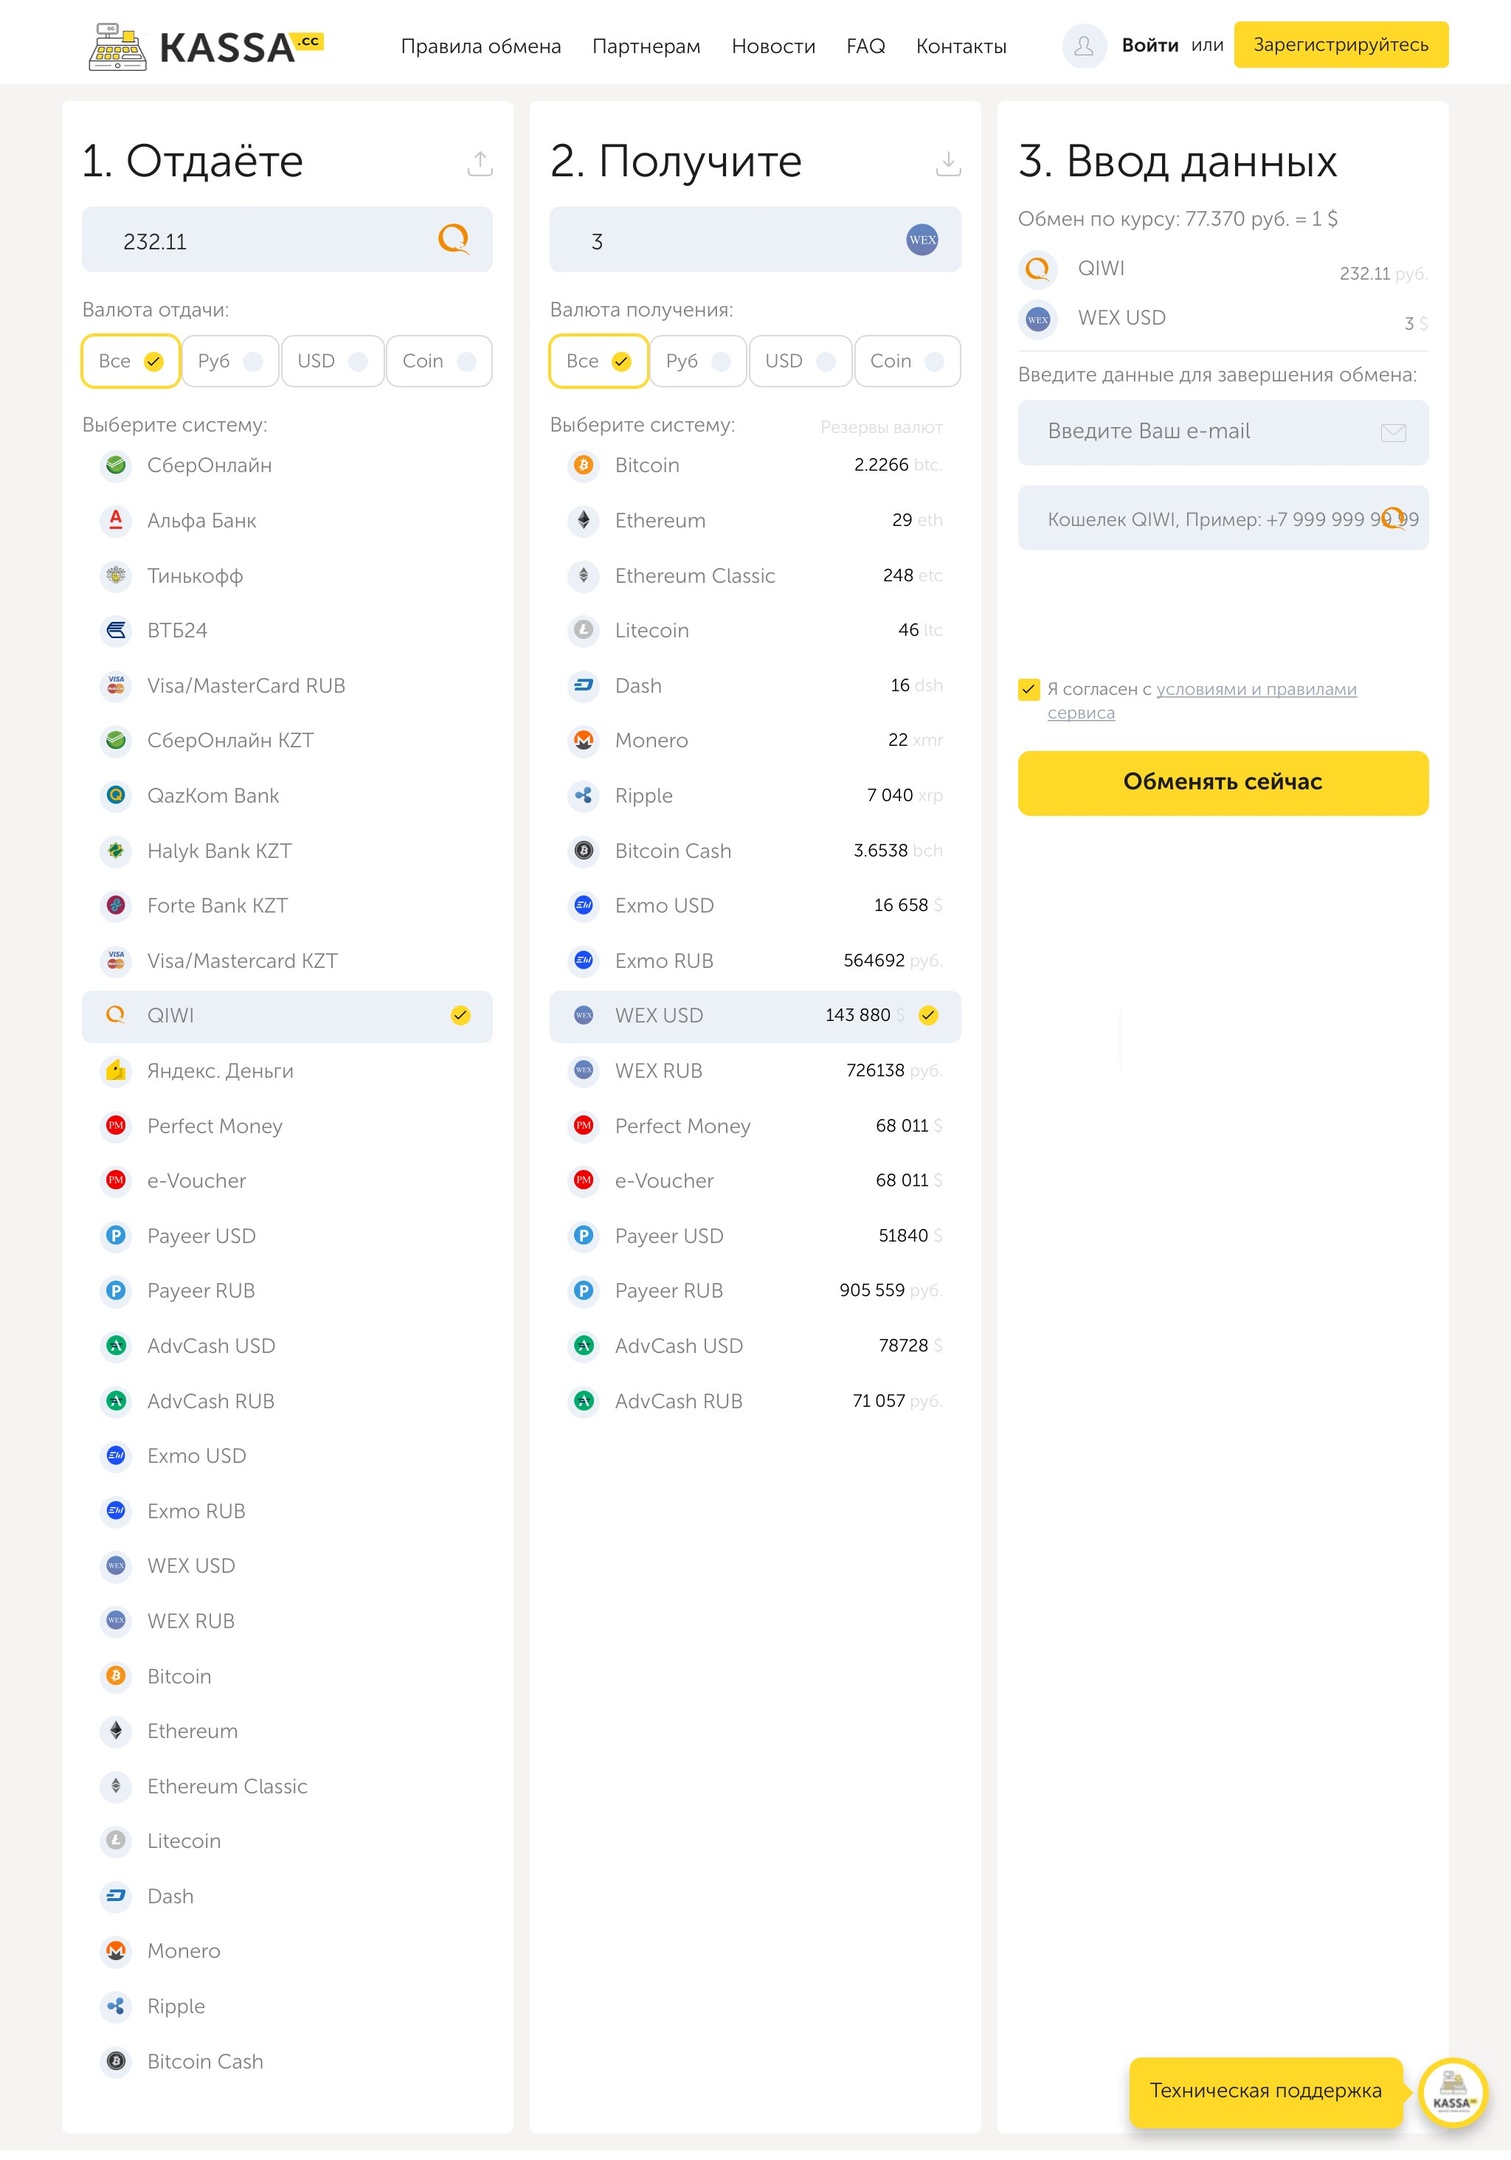Pick Bitcoin Cash icon in receive list

[584, 850]
